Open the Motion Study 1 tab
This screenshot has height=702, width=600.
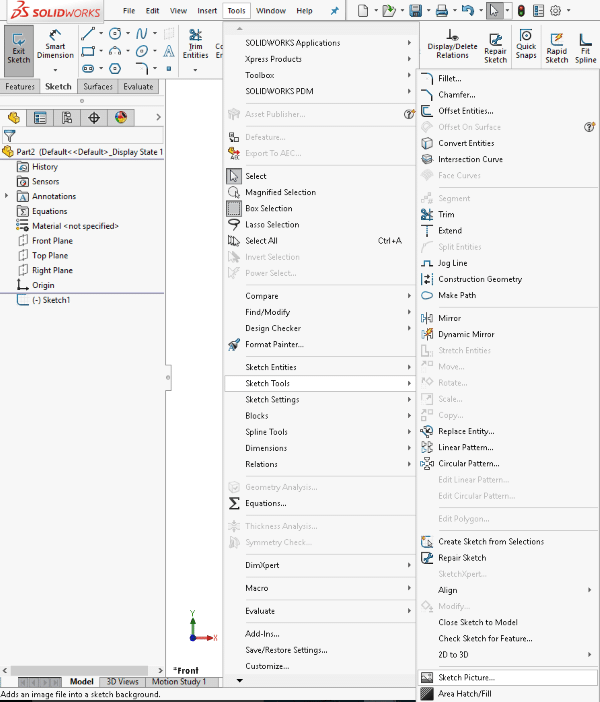[179, 682]
